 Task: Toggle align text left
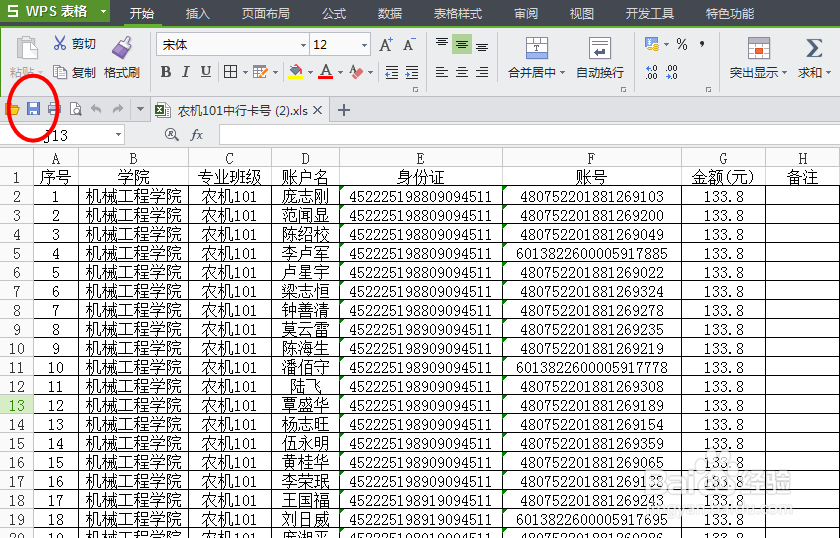441,72
